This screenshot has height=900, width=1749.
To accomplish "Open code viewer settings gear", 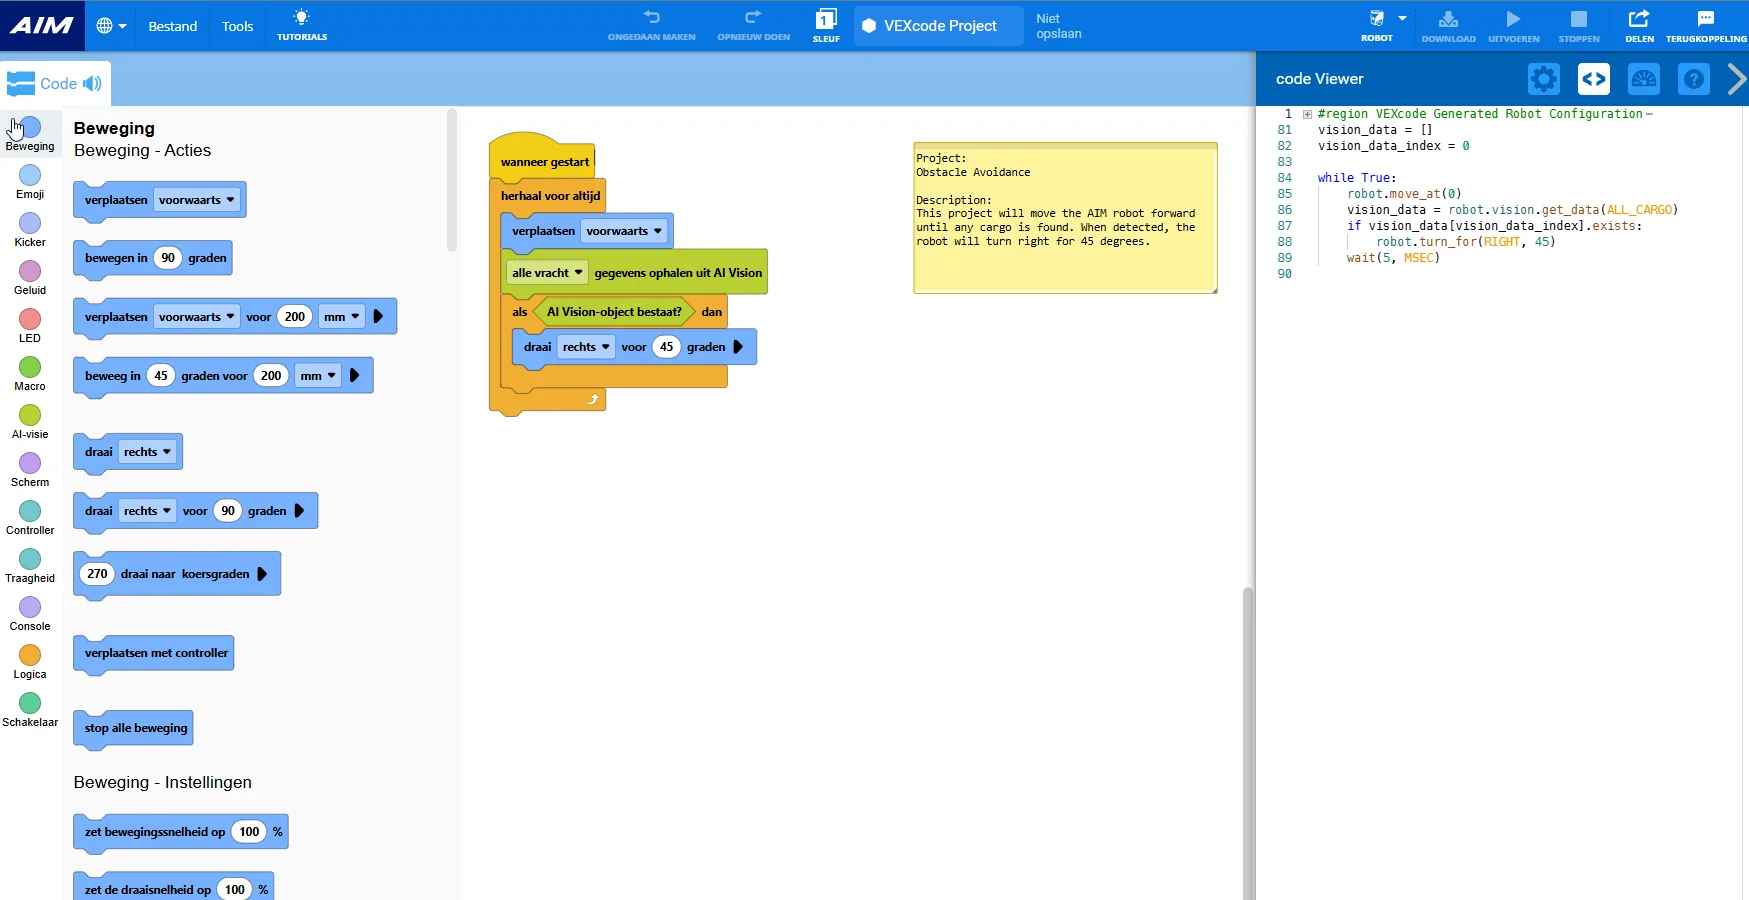I will pos(1544,79).
